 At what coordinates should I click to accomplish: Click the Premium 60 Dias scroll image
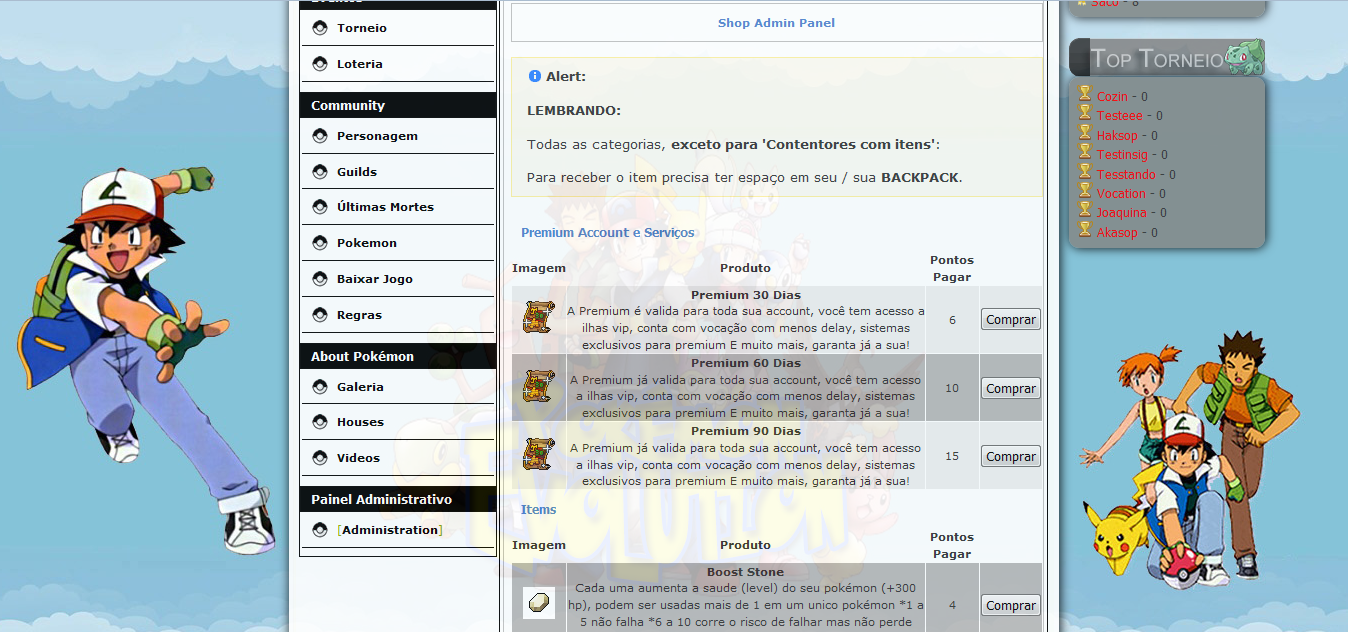tap(539, 386)
